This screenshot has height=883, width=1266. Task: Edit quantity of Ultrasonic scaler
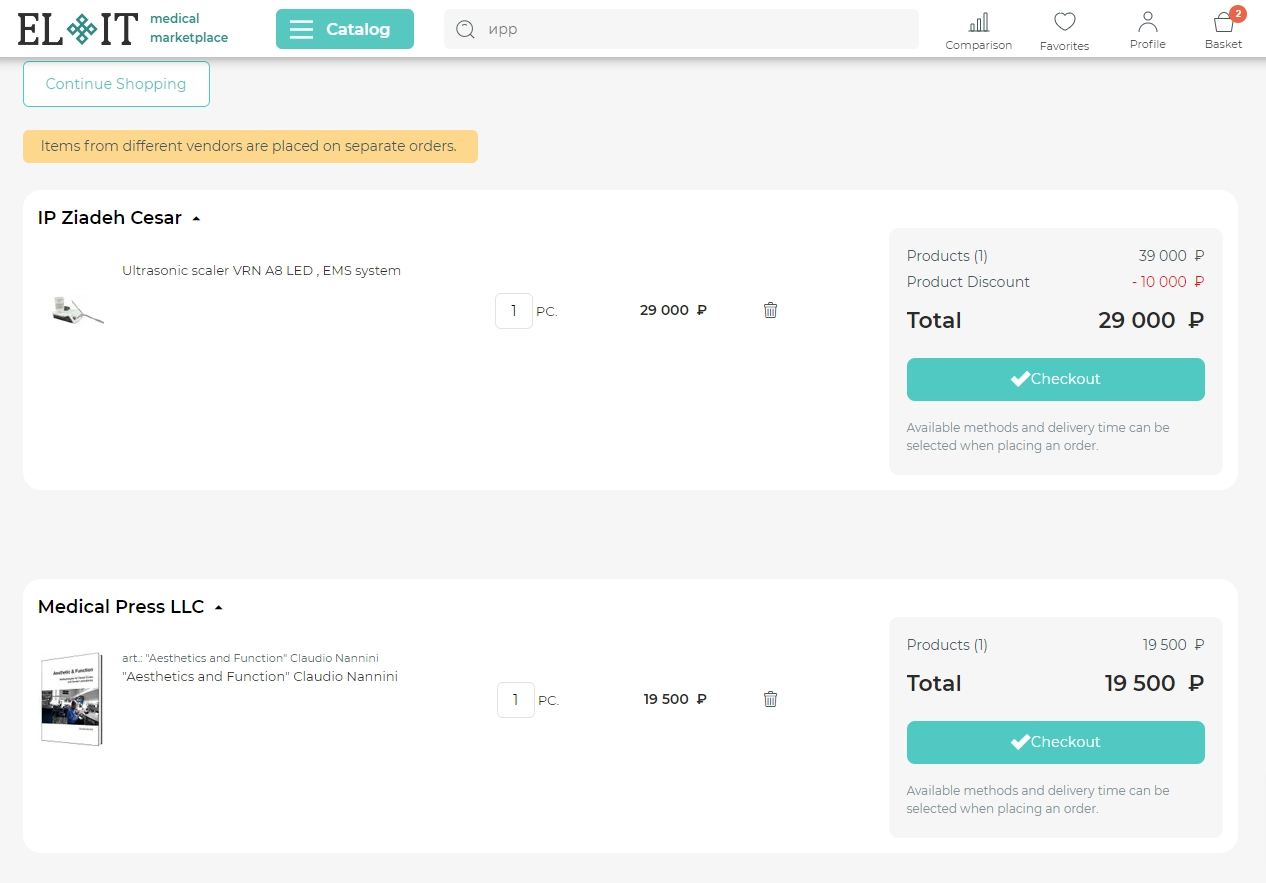(514, 310)
